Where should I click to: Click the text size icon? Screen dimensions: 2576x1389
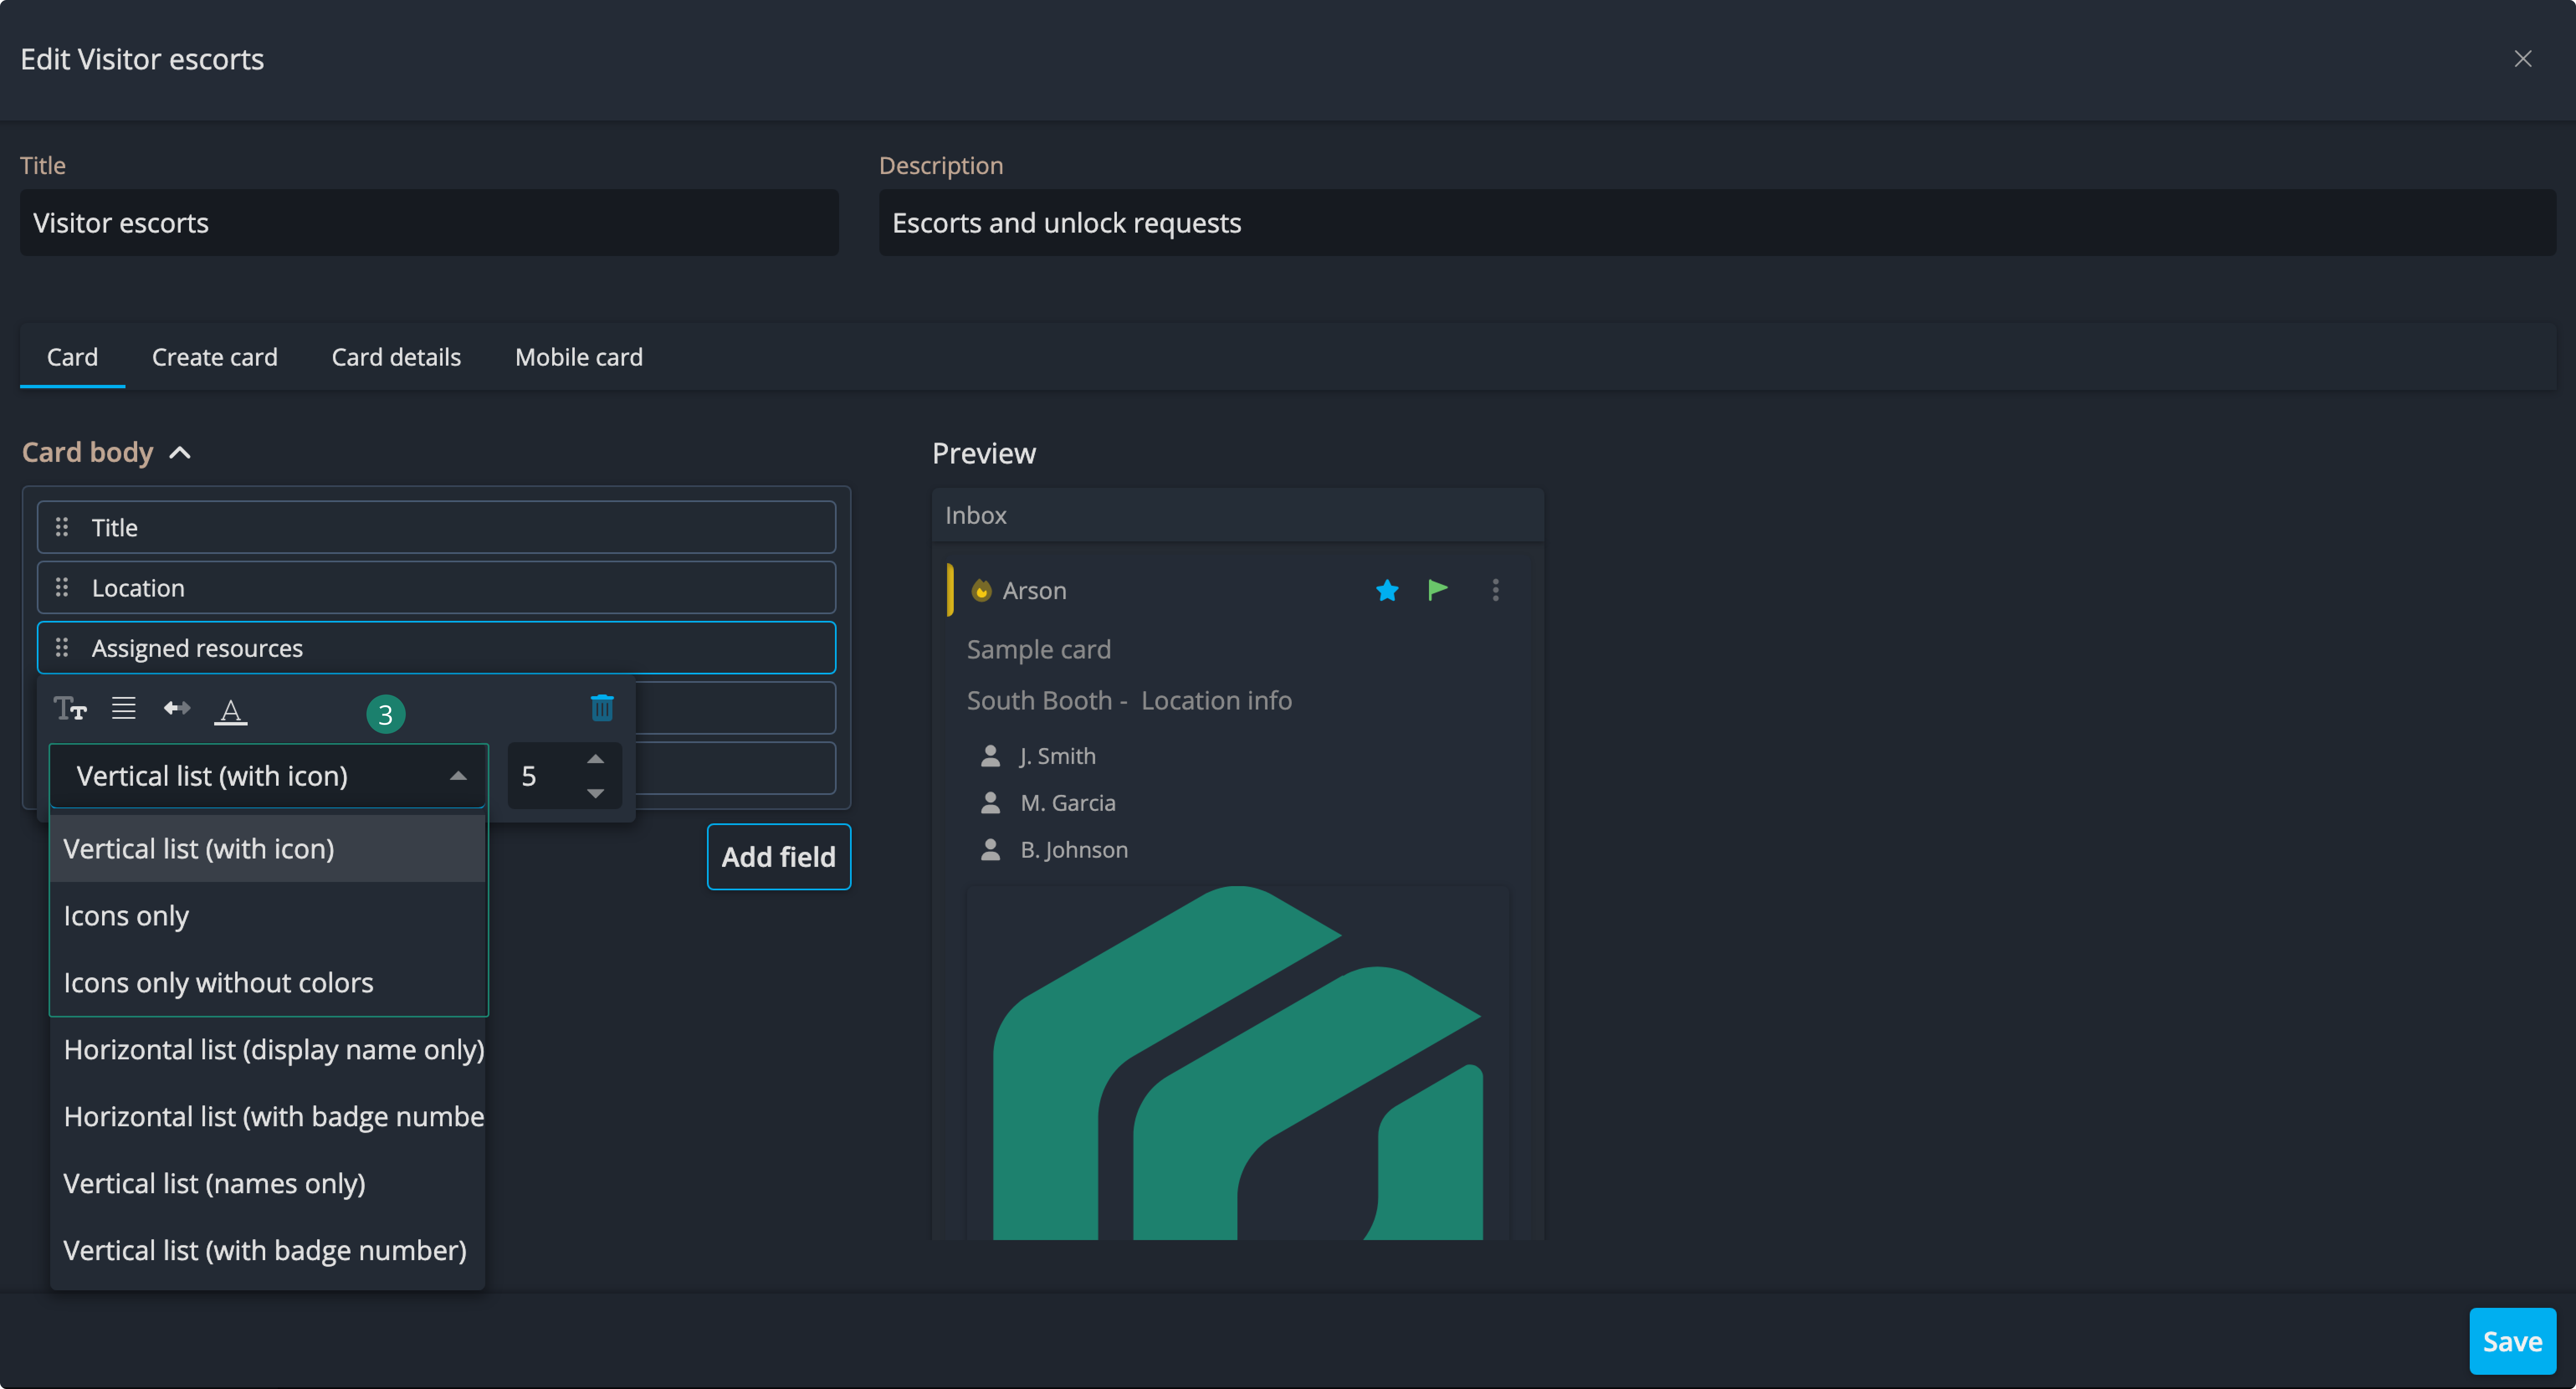point(70,709)
